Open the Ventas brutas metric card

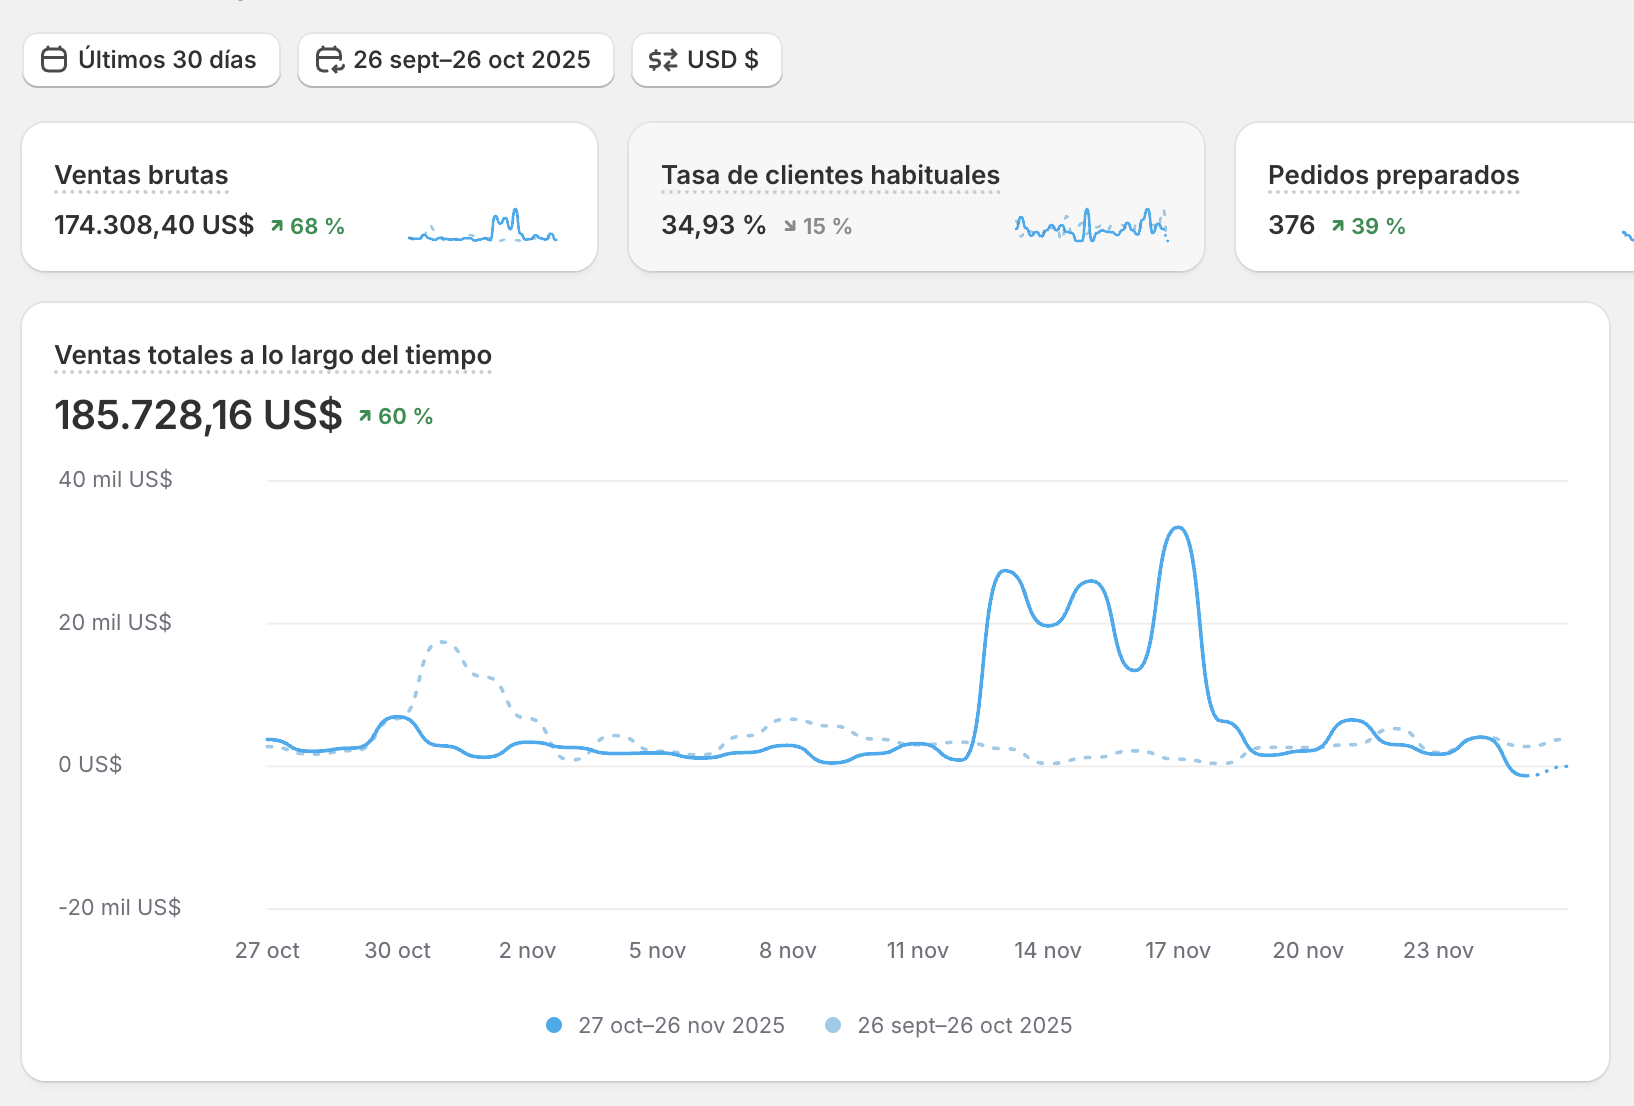point(310,197)
